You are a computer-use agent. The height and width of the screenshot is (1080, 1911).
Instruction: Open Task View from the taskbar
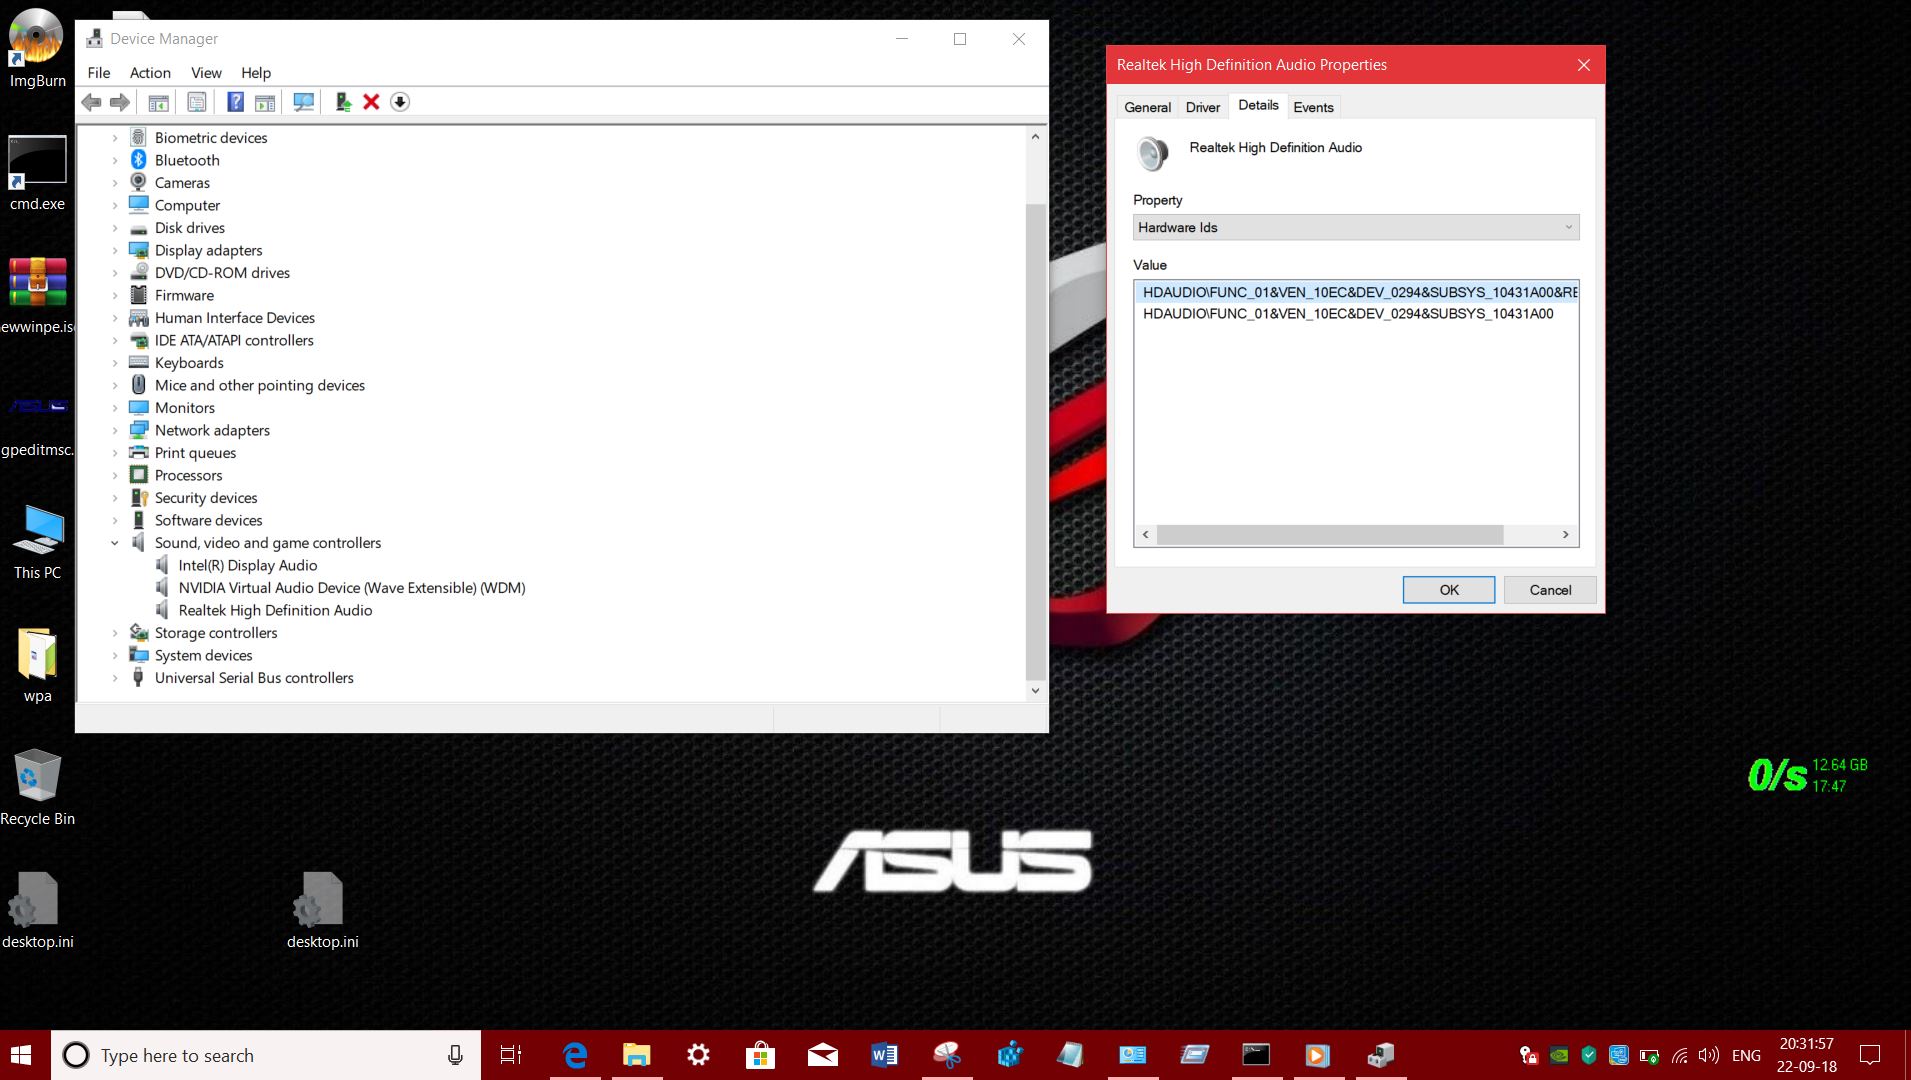(511, 1055)
